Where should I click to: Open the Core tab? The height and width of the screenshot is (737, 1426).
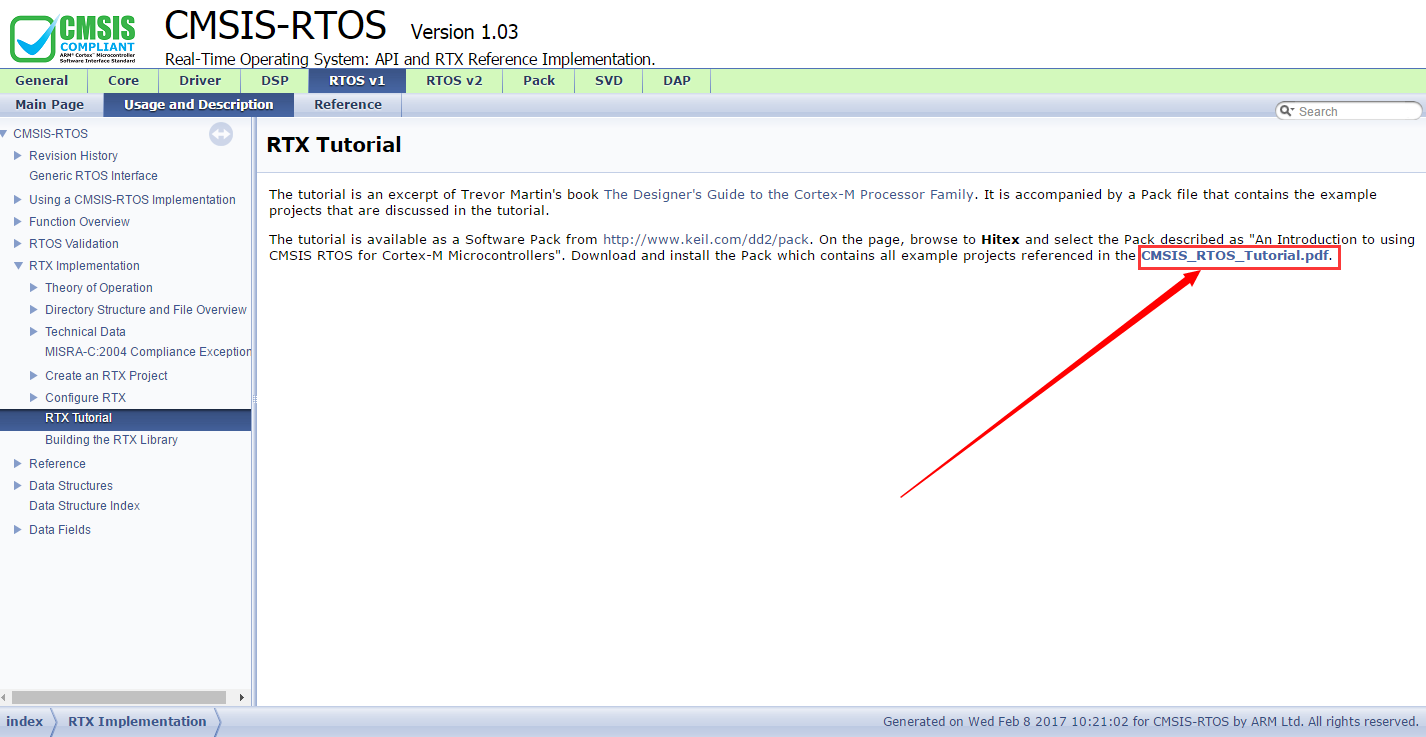pyautogui.click(x=124, y=81)
